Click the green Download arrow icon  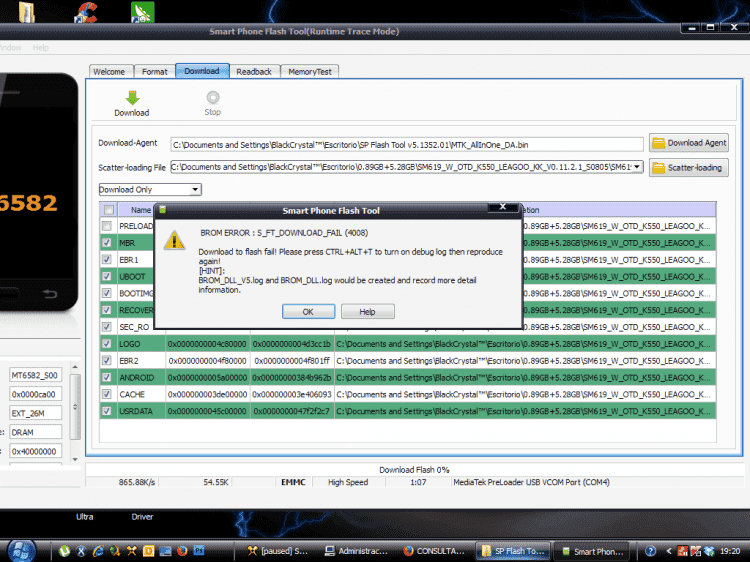pyautogui.click(x=132, y=98)
